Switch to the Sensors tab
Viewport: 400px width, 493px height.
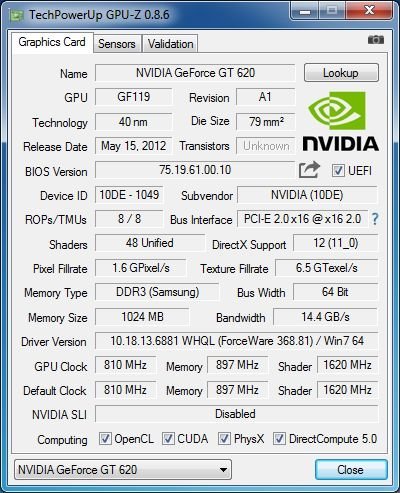117,44
